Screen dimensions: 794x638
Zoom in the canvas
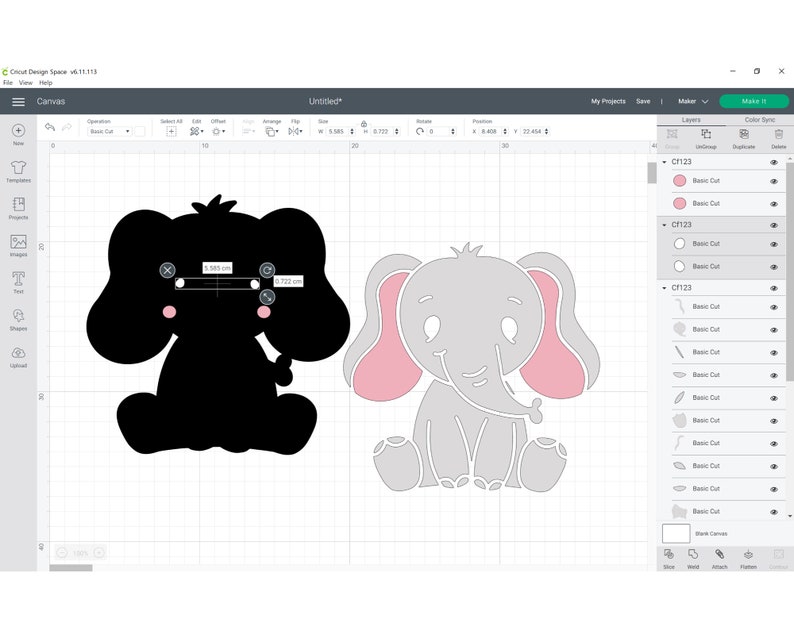coord(99,553)
